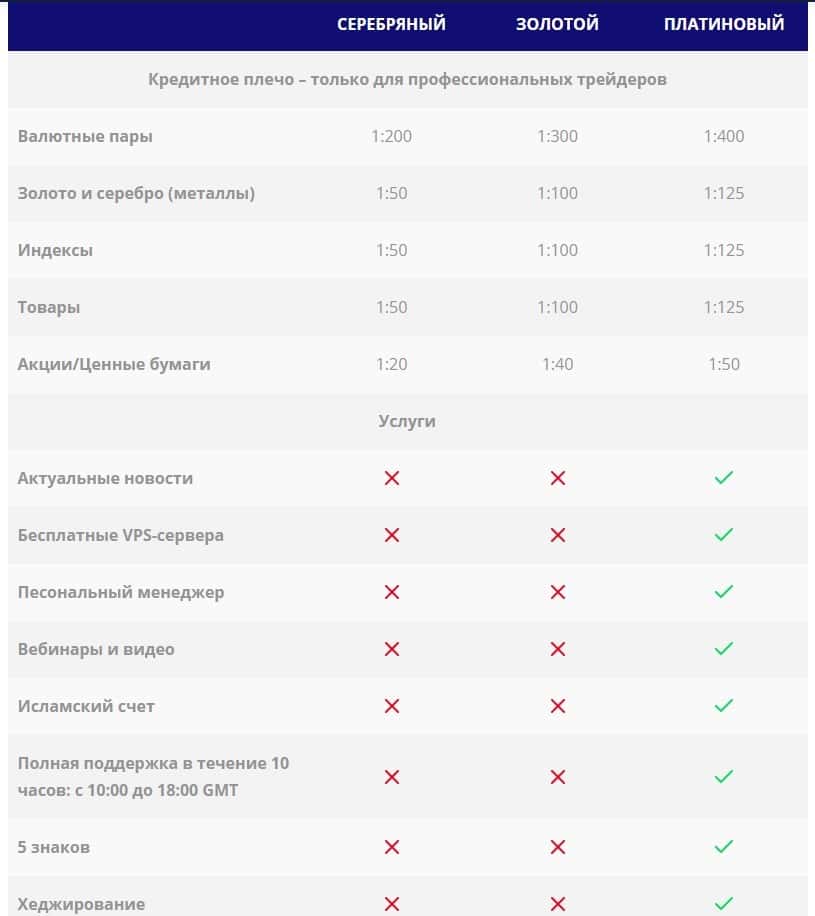Click the Platinum checkmark for Хеджирование
This screenshot has width=815, height=916.
(724, 904)
